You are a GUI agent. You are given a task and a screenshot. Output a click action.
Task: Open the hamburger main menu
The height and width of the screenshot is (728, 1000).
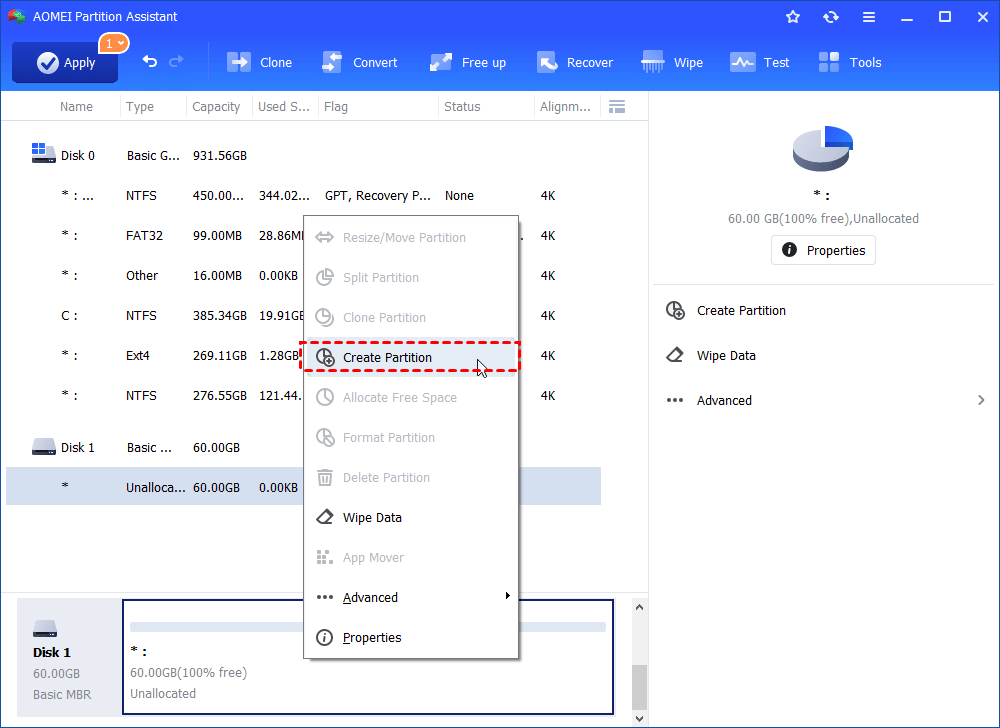click(868, 16)
